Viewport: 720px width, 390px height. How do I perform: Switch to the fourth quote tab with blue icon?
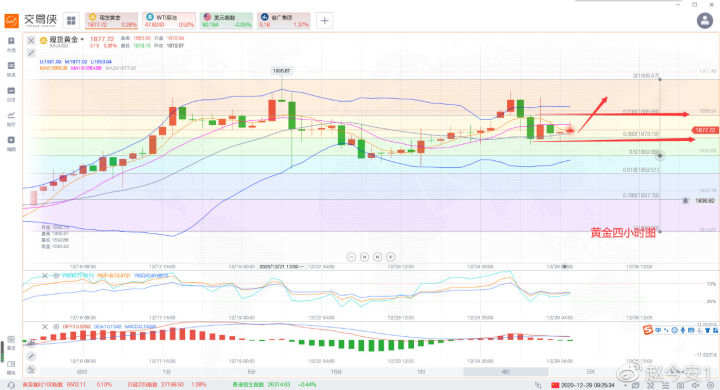(x=284, y=21)
